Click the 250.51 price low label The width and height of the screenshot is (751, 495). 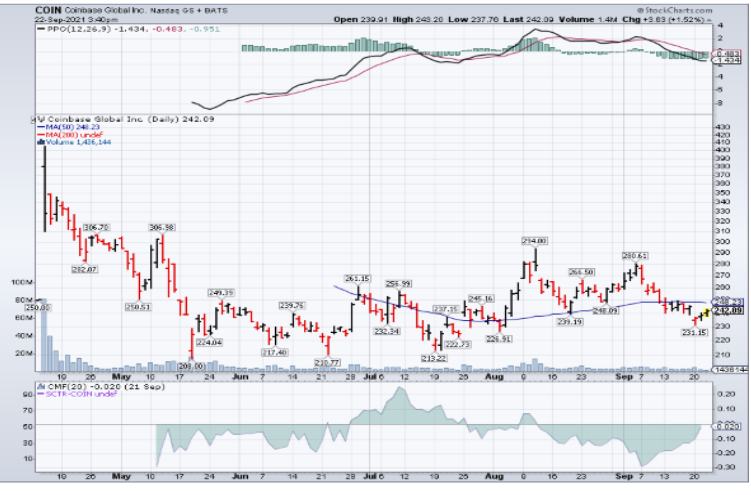[138, 307]
